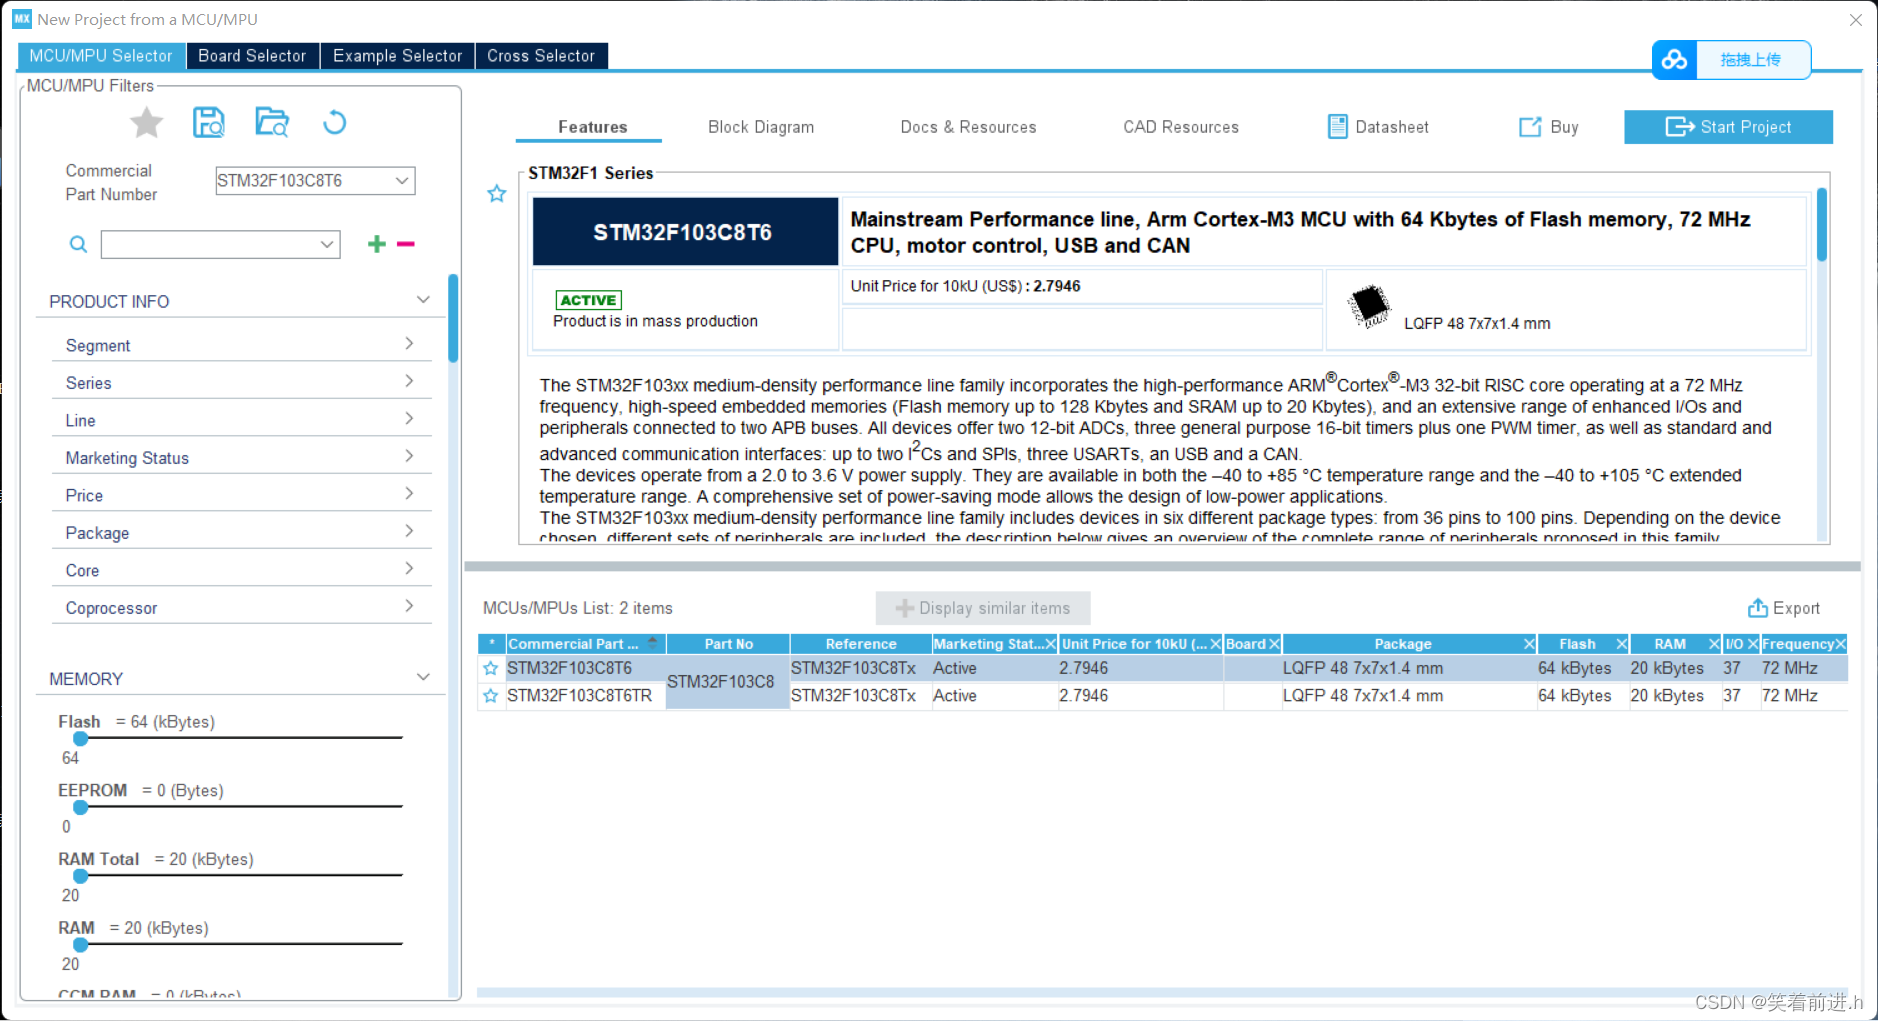Collapse MEMORY section
The width and height of the screenshot is (1878, 1021).
[424, 677]
